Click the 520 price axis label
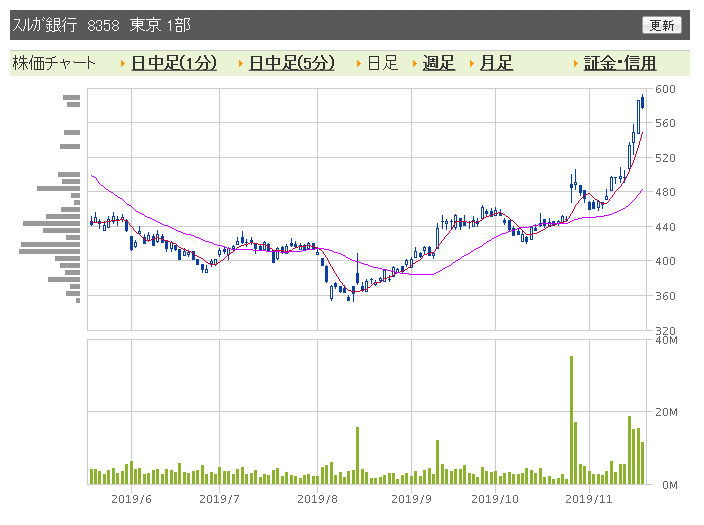Viewport: 704px width, 525px height. 665,158
